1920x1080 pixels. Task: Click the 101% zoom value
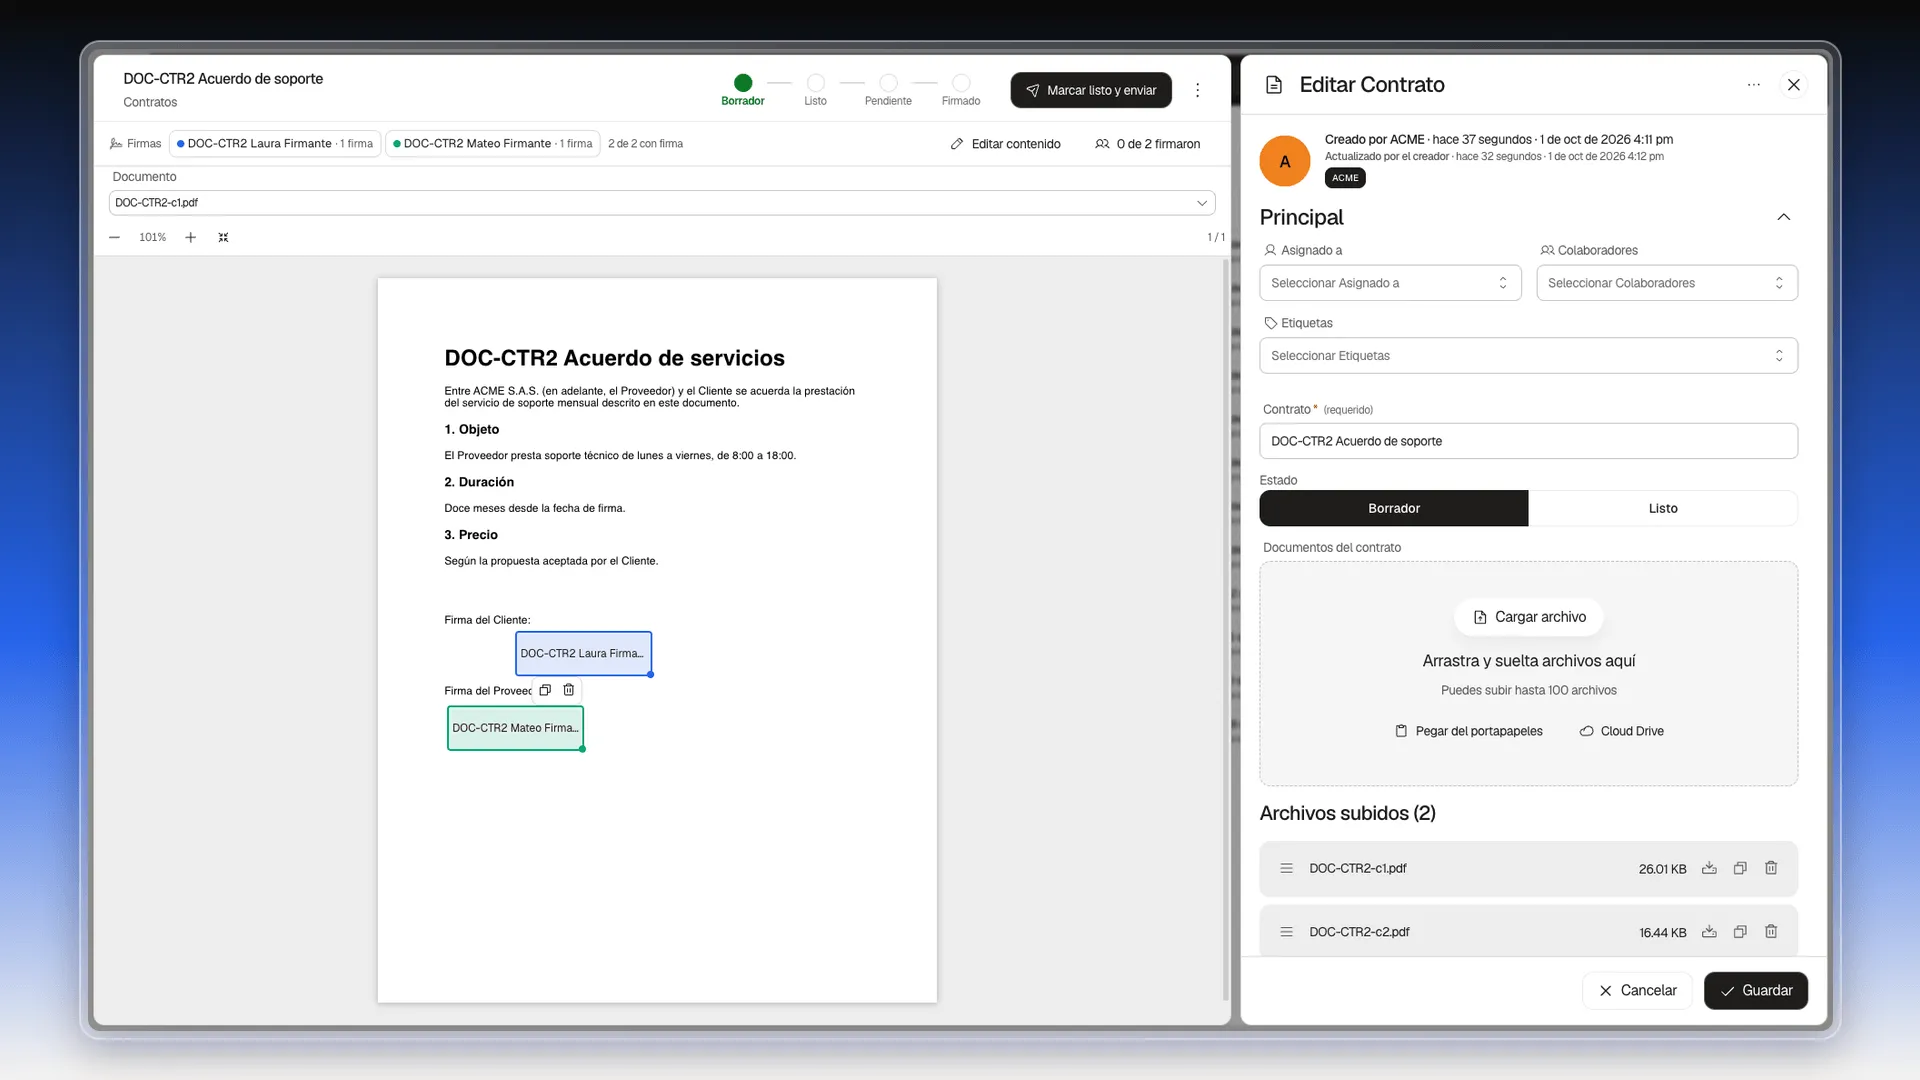(152, 237)
